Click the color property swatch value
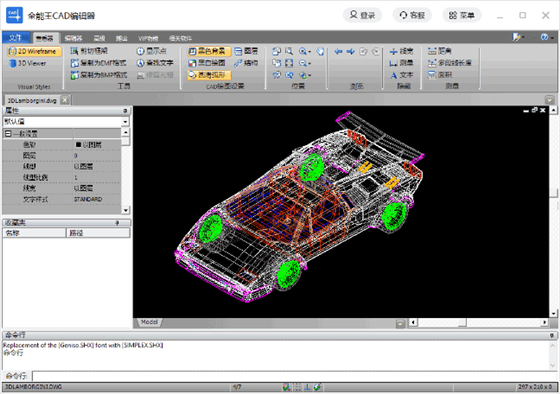The width and height of the screenshot is (560, 394). (x=89, y=145)
